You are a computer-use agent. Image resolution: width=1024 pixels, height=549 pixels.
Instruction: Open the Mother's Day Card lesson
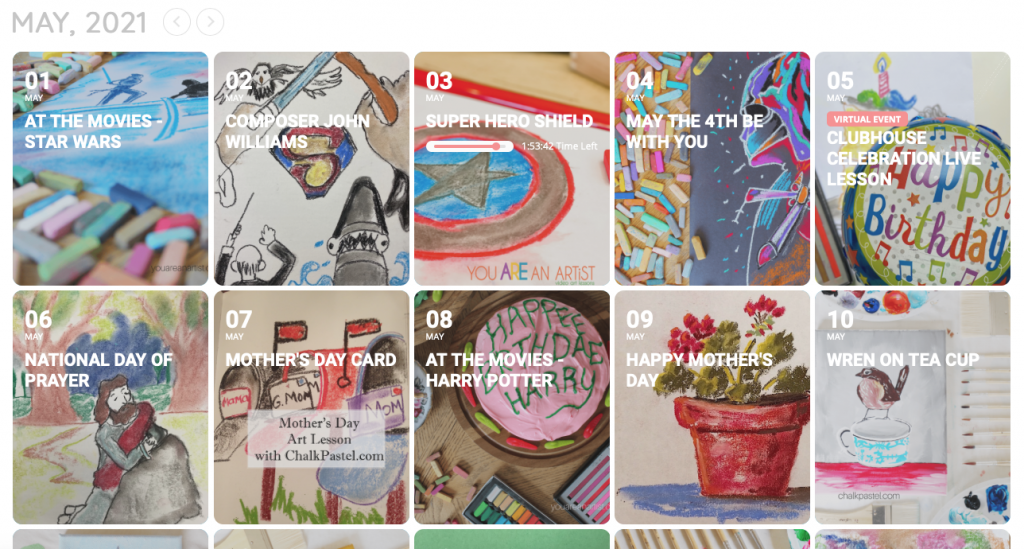pos(312,407)
